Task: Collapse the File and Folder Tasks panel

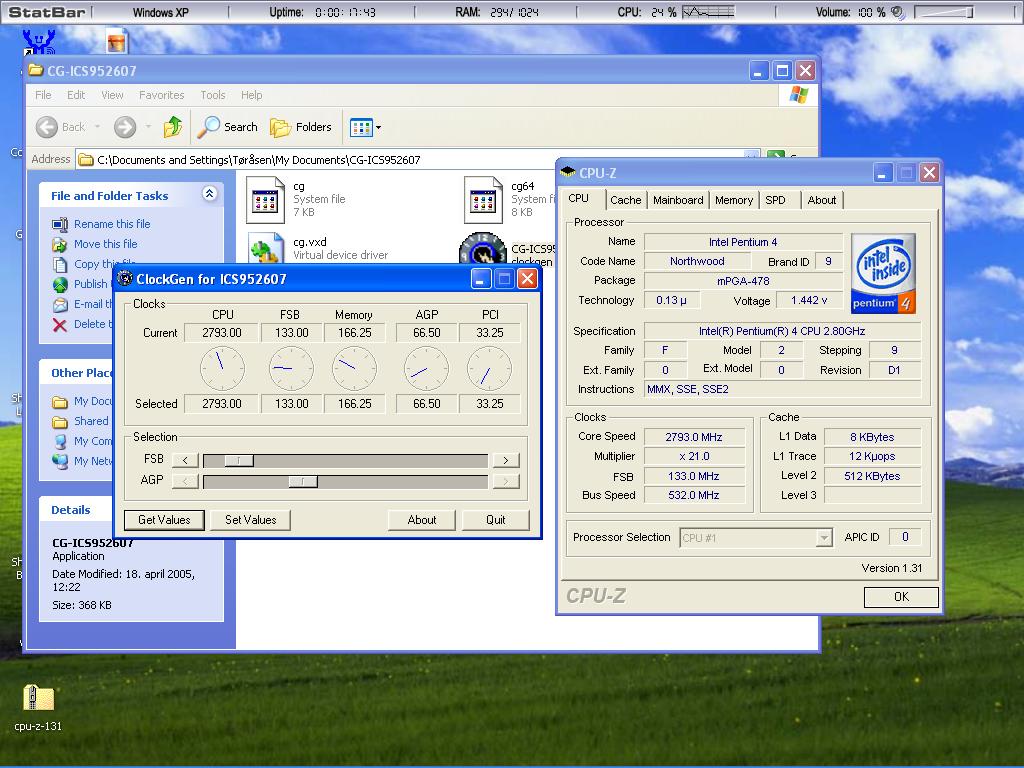Action: click(x=209, y=194)
